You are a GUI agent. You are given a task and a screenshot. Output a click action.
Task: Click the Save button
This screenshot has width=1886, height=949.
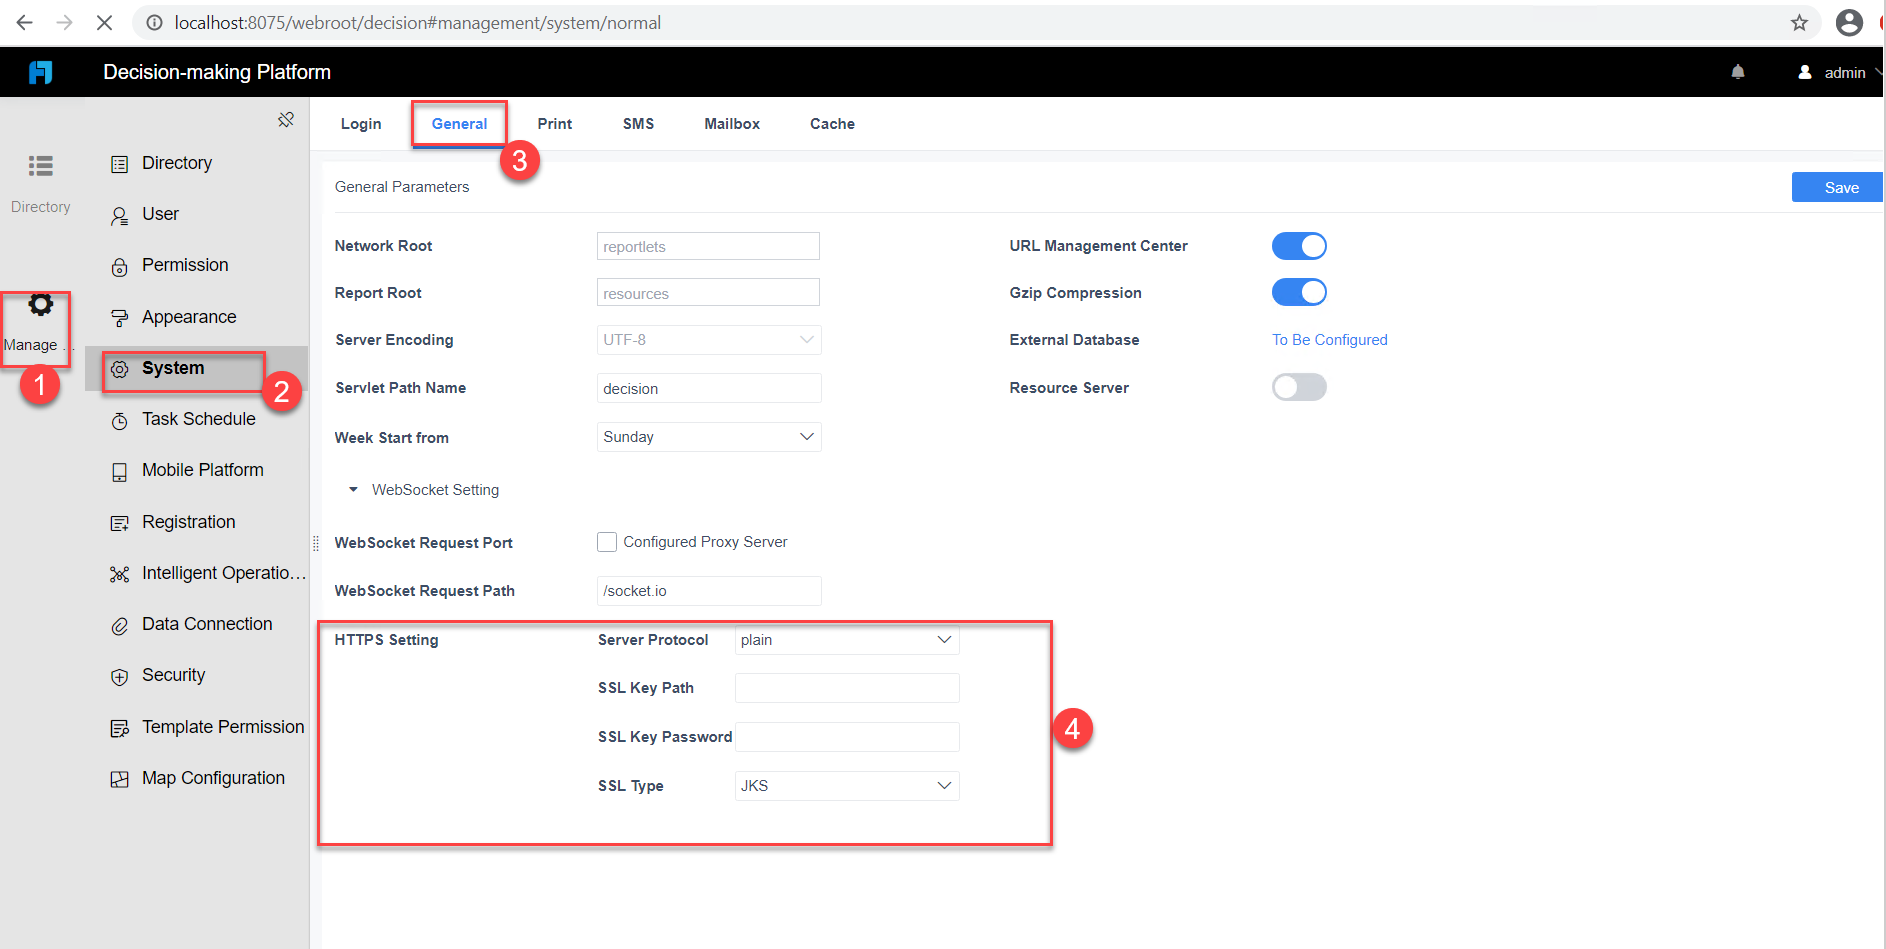(1838, 187)
